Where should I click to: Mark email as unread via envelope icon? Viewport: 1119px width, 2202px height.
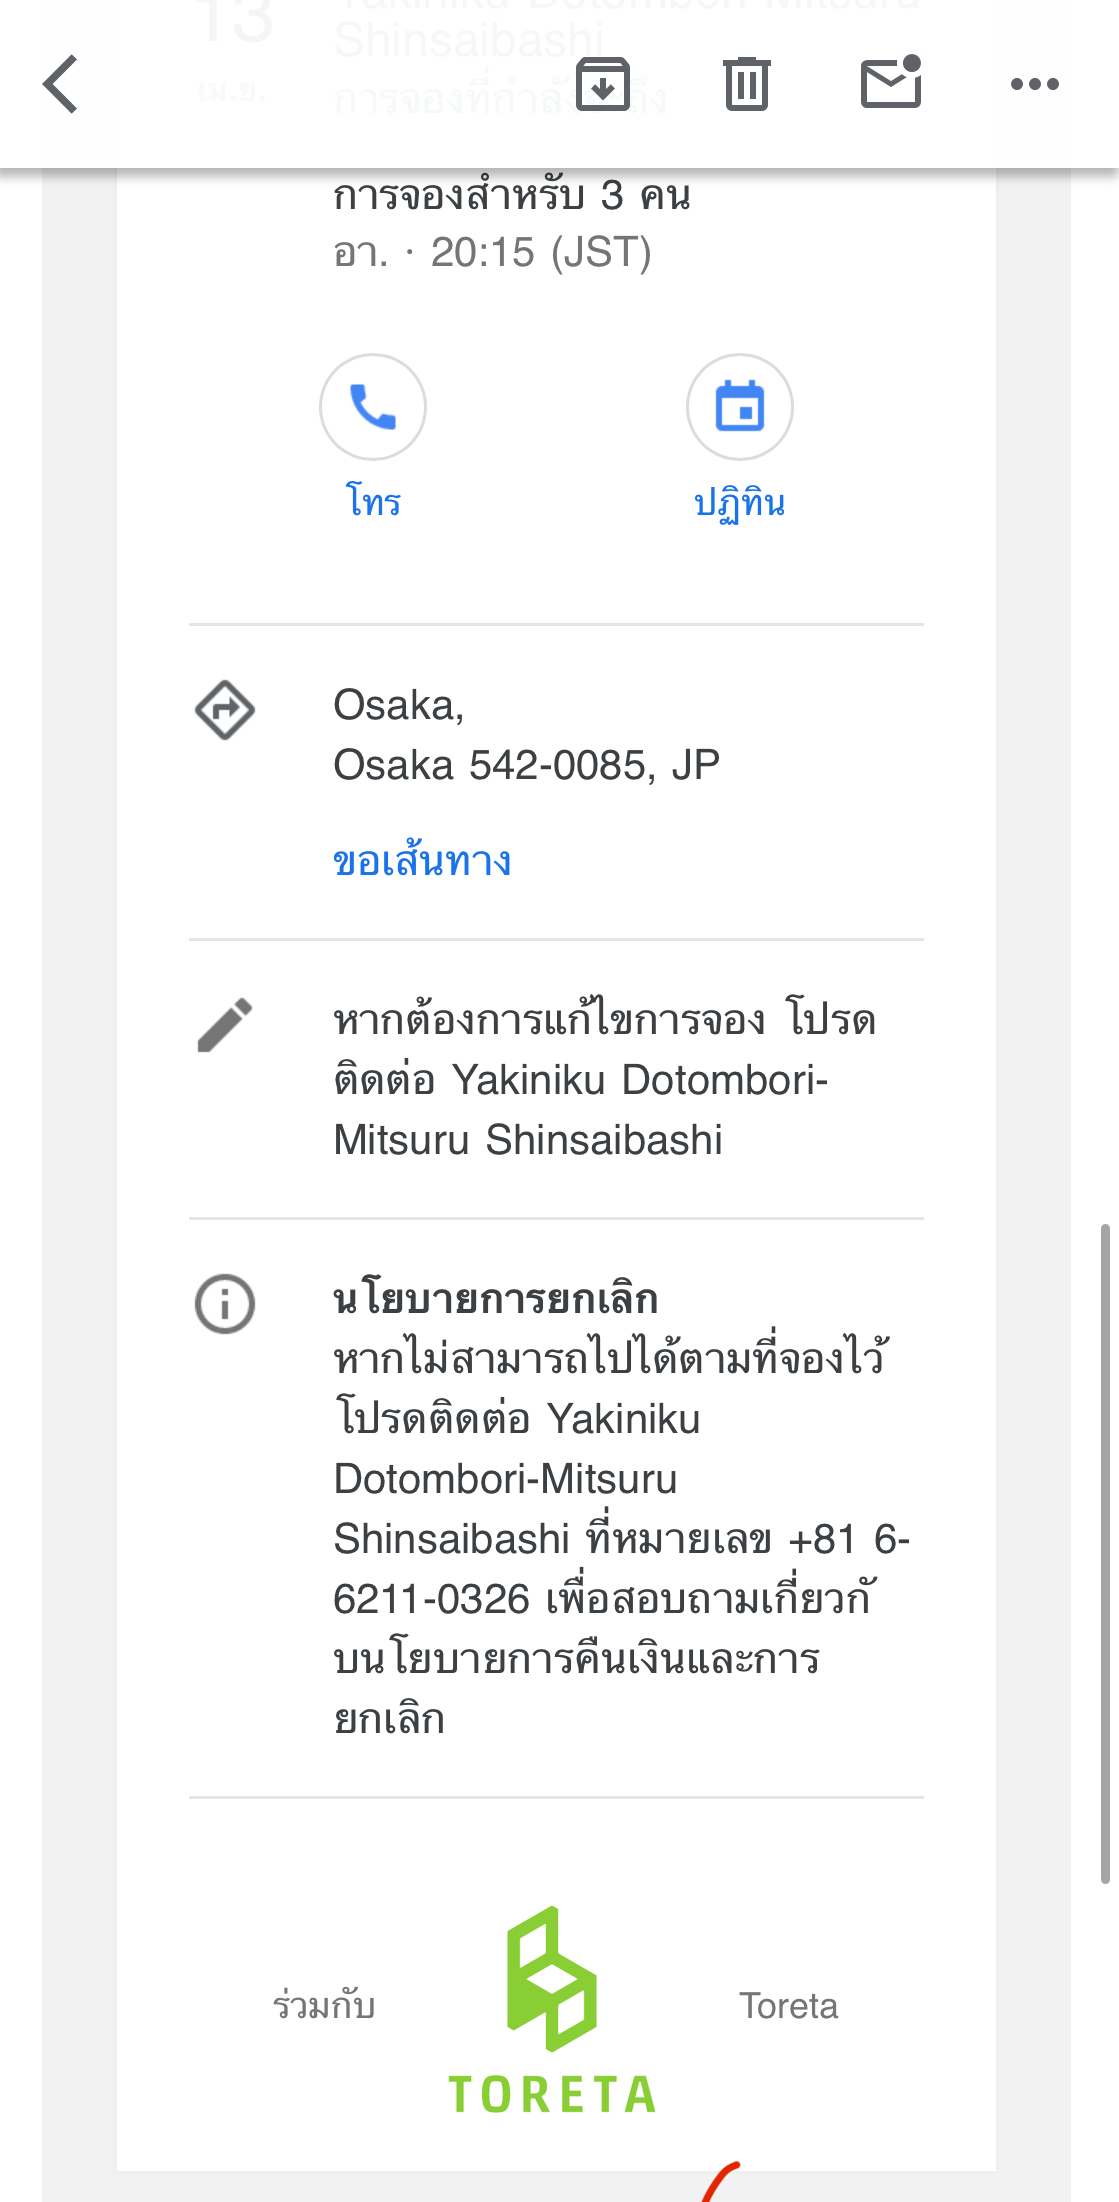(891, 82)
